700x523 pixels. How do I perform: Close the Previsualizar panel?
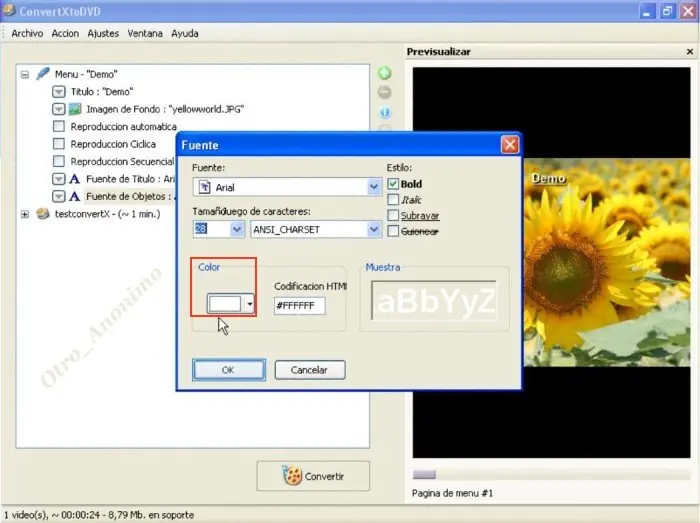(690, 52)
